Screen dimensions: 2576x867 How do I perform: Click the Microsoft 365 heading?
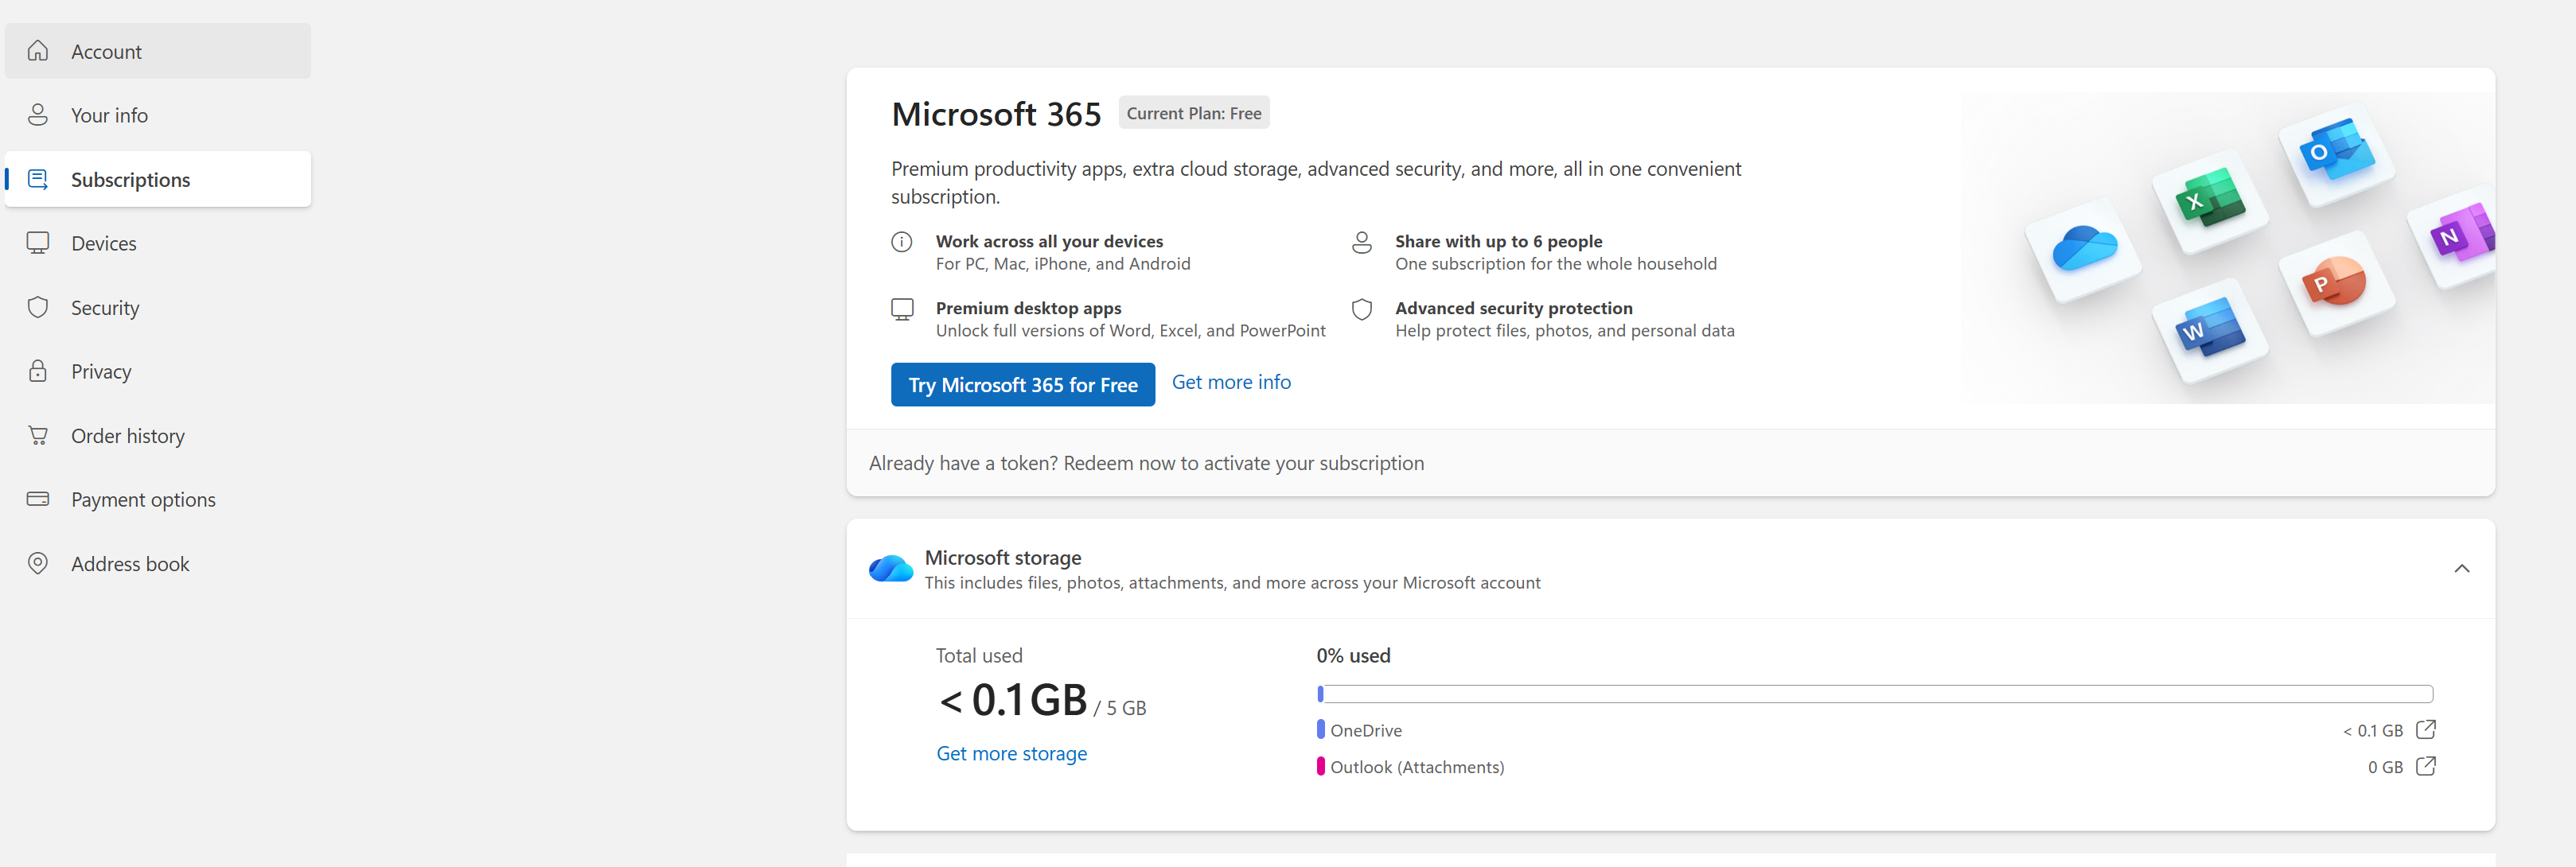tap(996, 114)
